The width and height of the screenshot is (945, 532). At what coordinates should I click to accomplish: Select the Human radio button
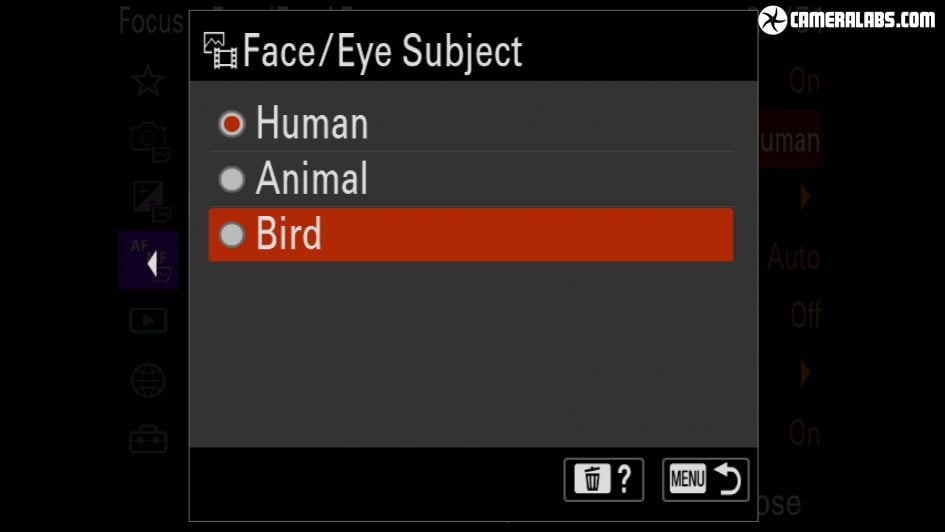tap(231, 124)
